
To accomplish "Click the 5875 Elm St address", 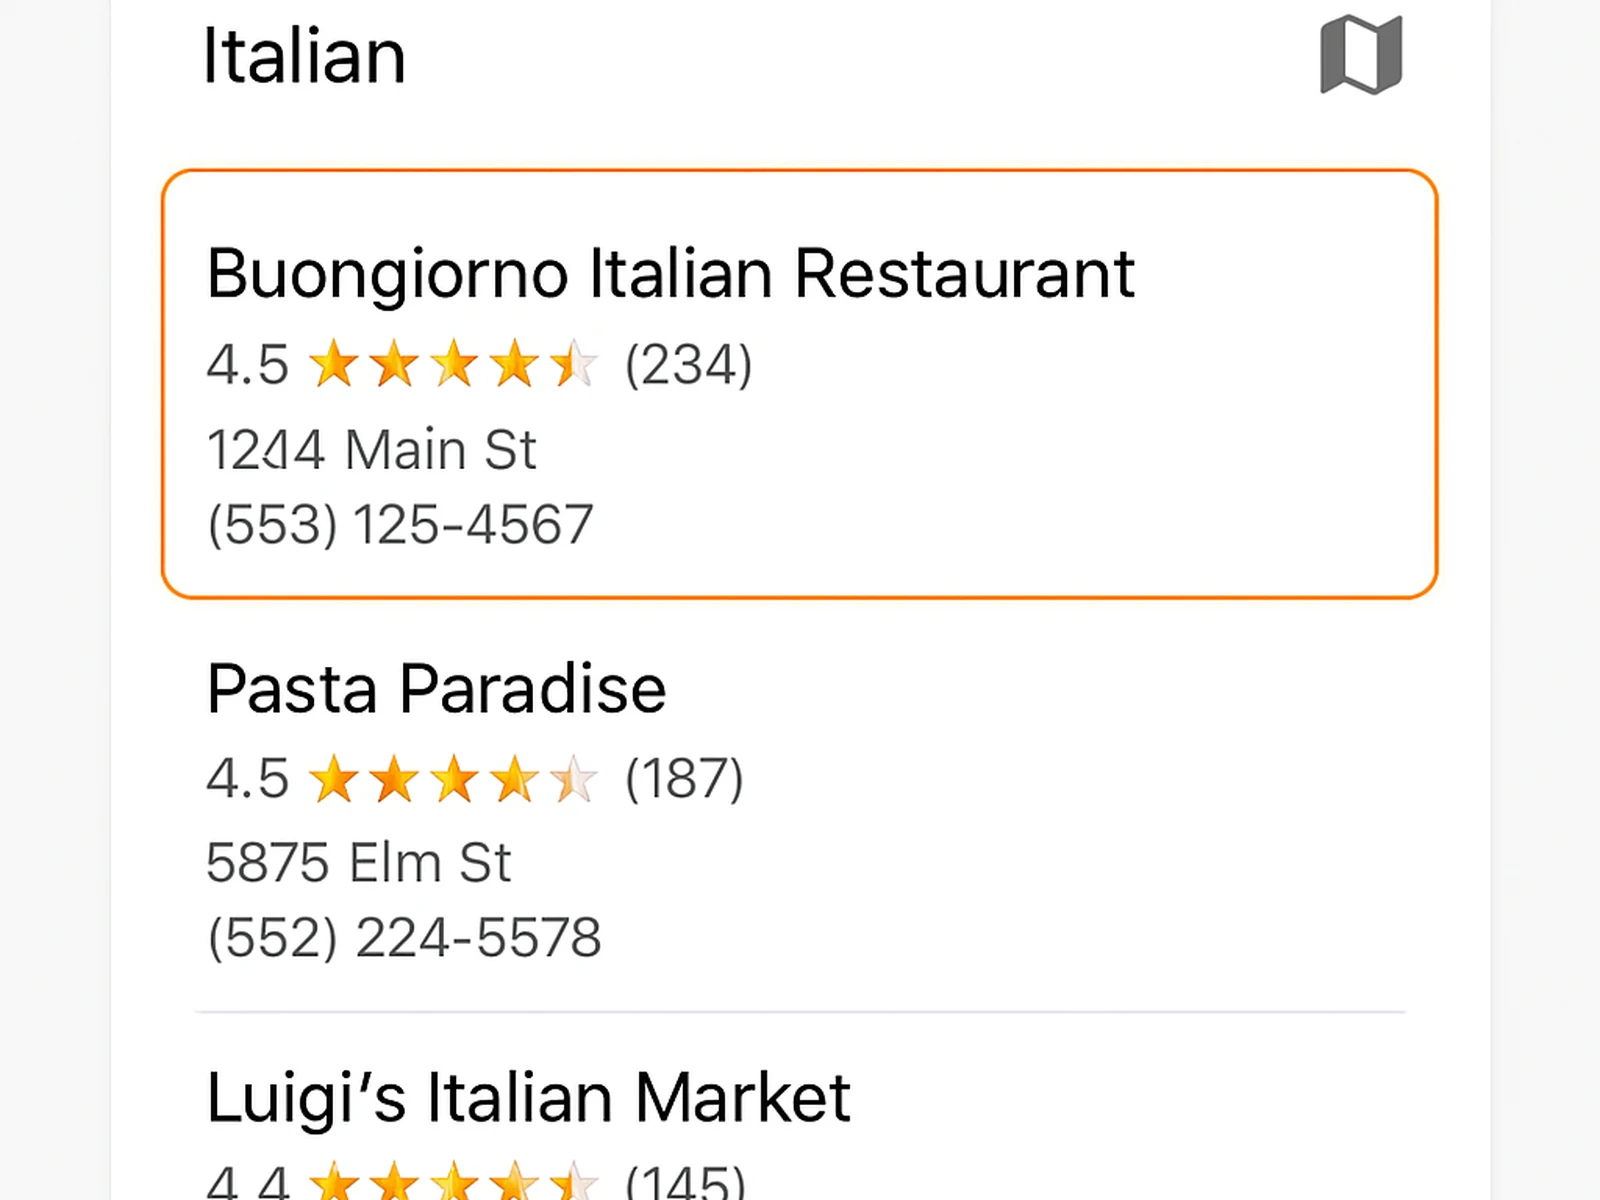I will (x=359, y=861).
